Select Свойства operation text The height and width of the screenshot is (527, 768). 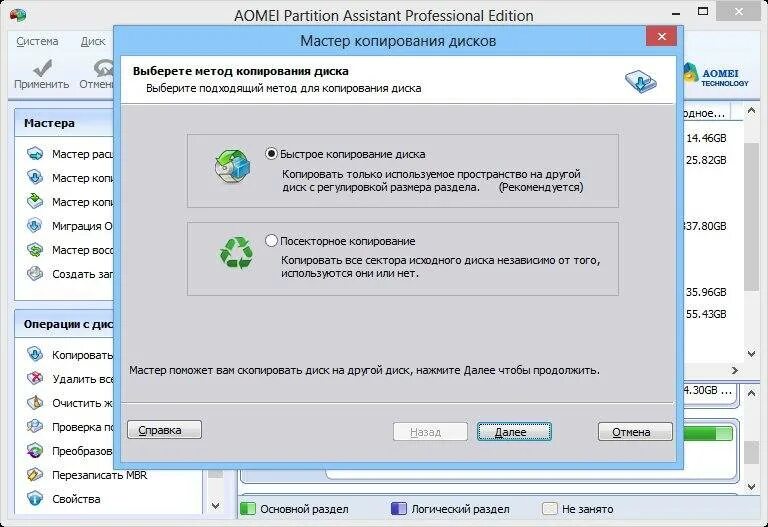pyautogui.click(x=76, y=499)
